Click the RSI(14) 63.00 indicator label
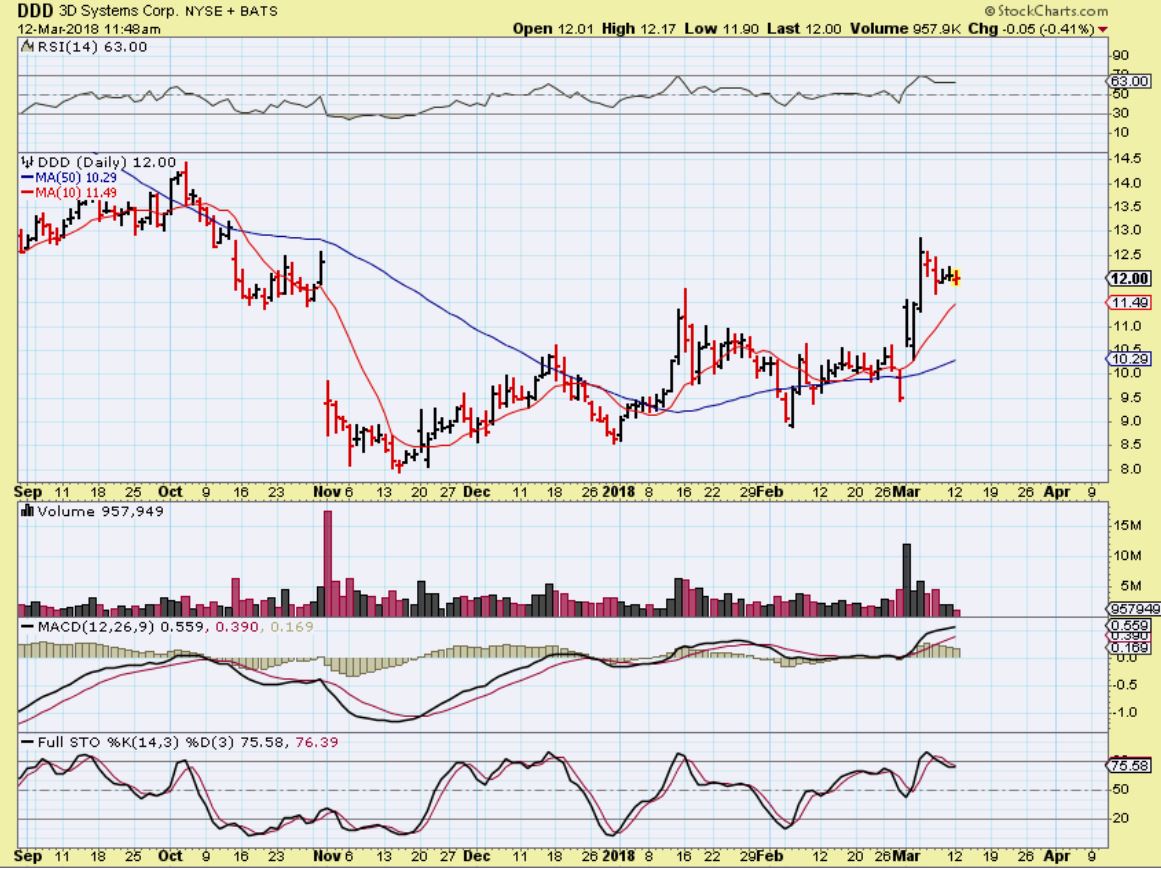 pyautogui.click(x=92, y=47)
